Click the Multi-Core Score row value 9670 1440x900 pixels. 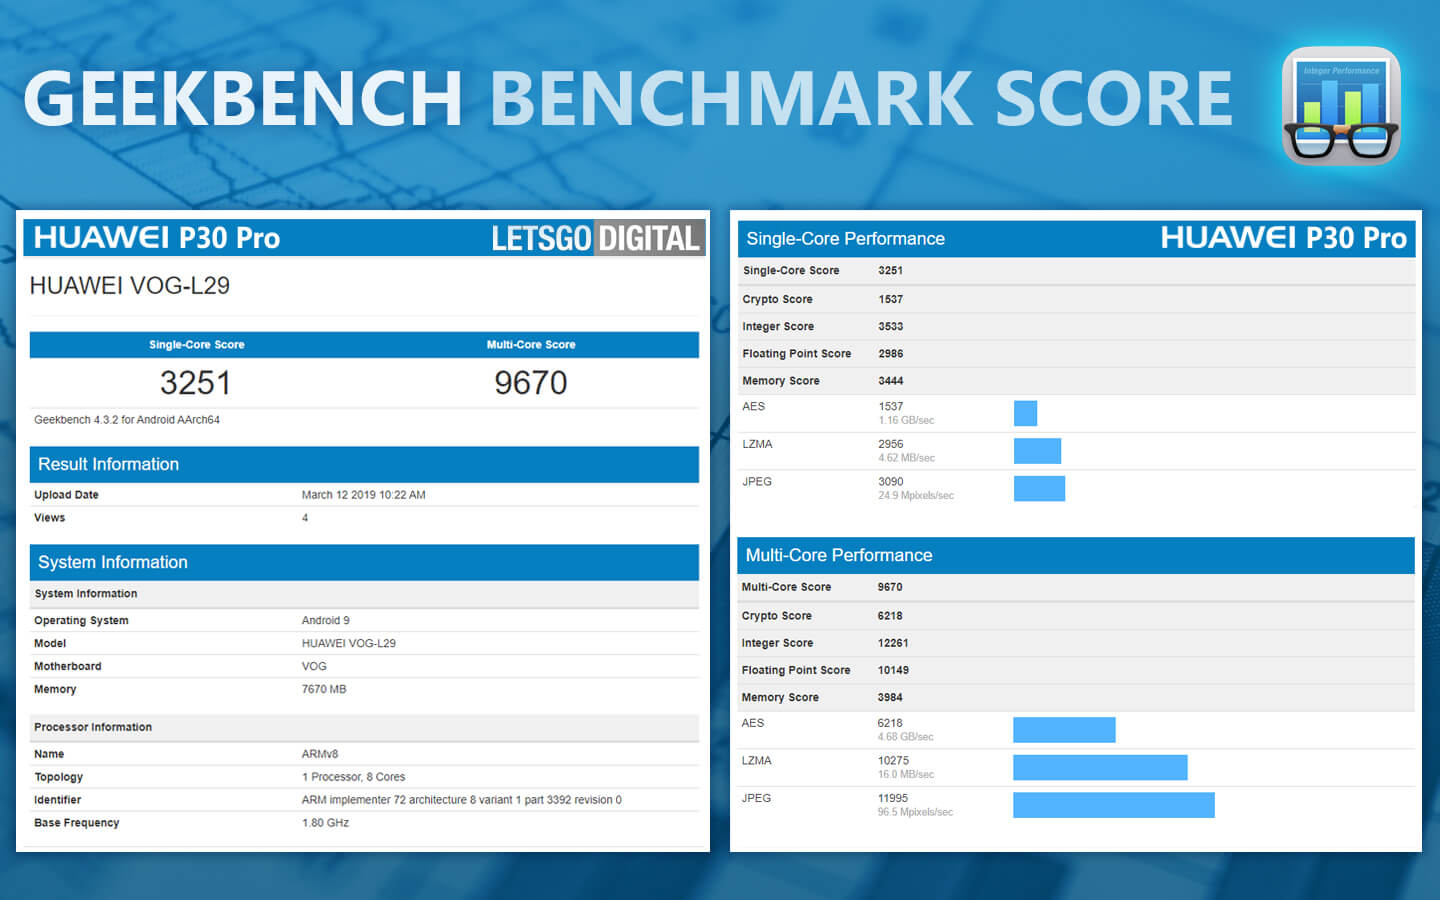pyautogui.click(x=890, y=588)
